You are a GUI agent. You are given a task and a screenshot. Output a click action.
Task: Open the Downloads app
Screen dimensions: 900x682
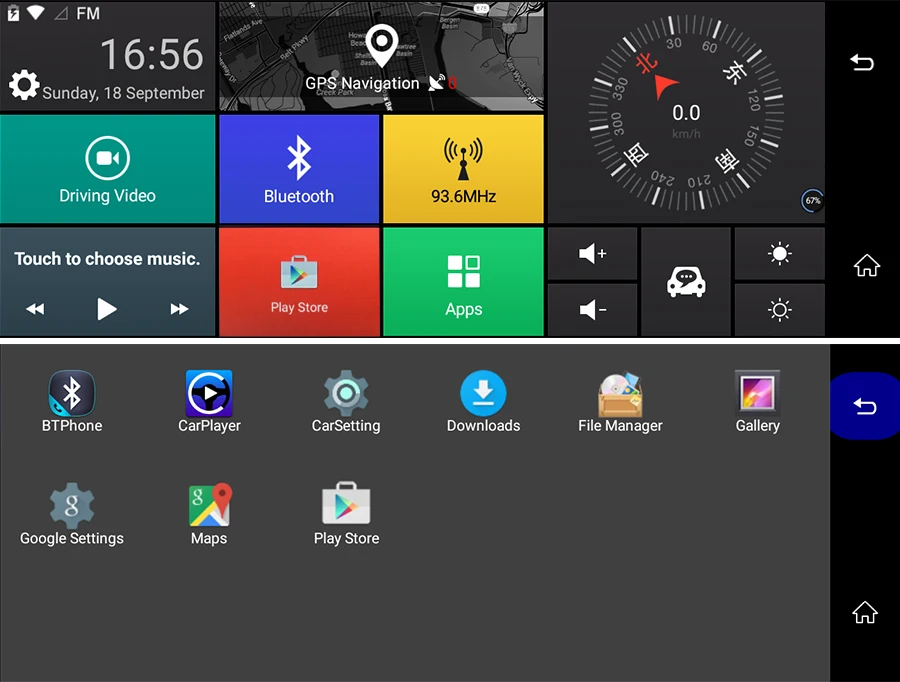tap(483, 401)
